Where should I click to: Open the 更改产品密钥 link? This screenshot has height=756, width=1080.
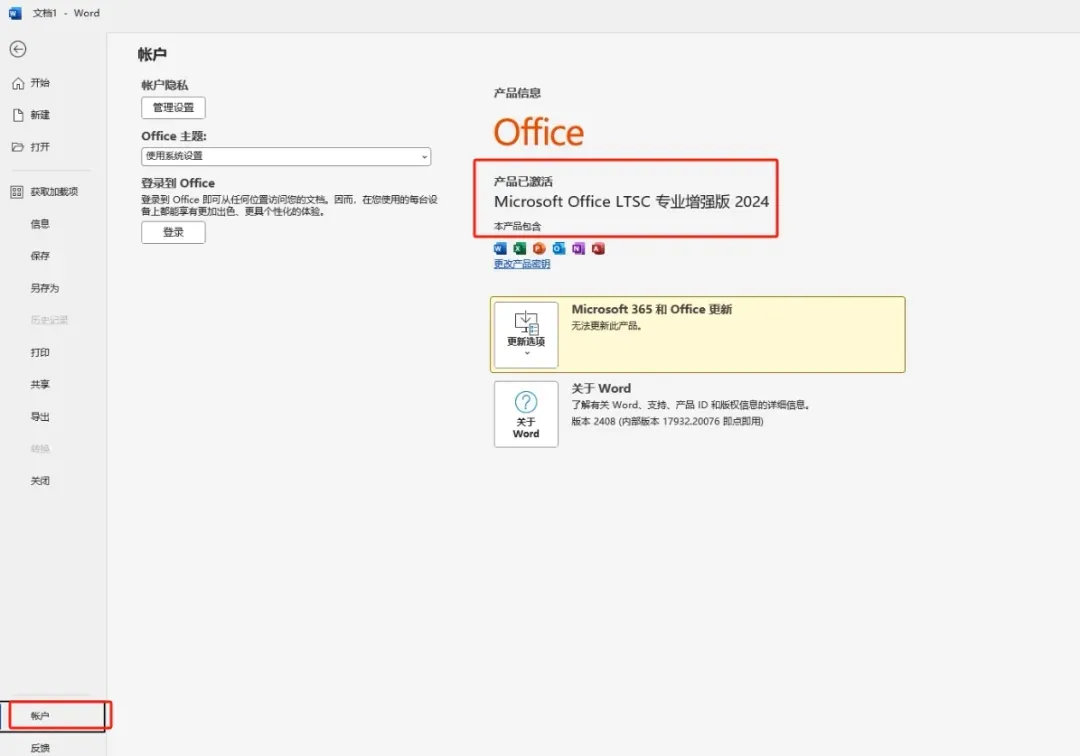[522, 264]
